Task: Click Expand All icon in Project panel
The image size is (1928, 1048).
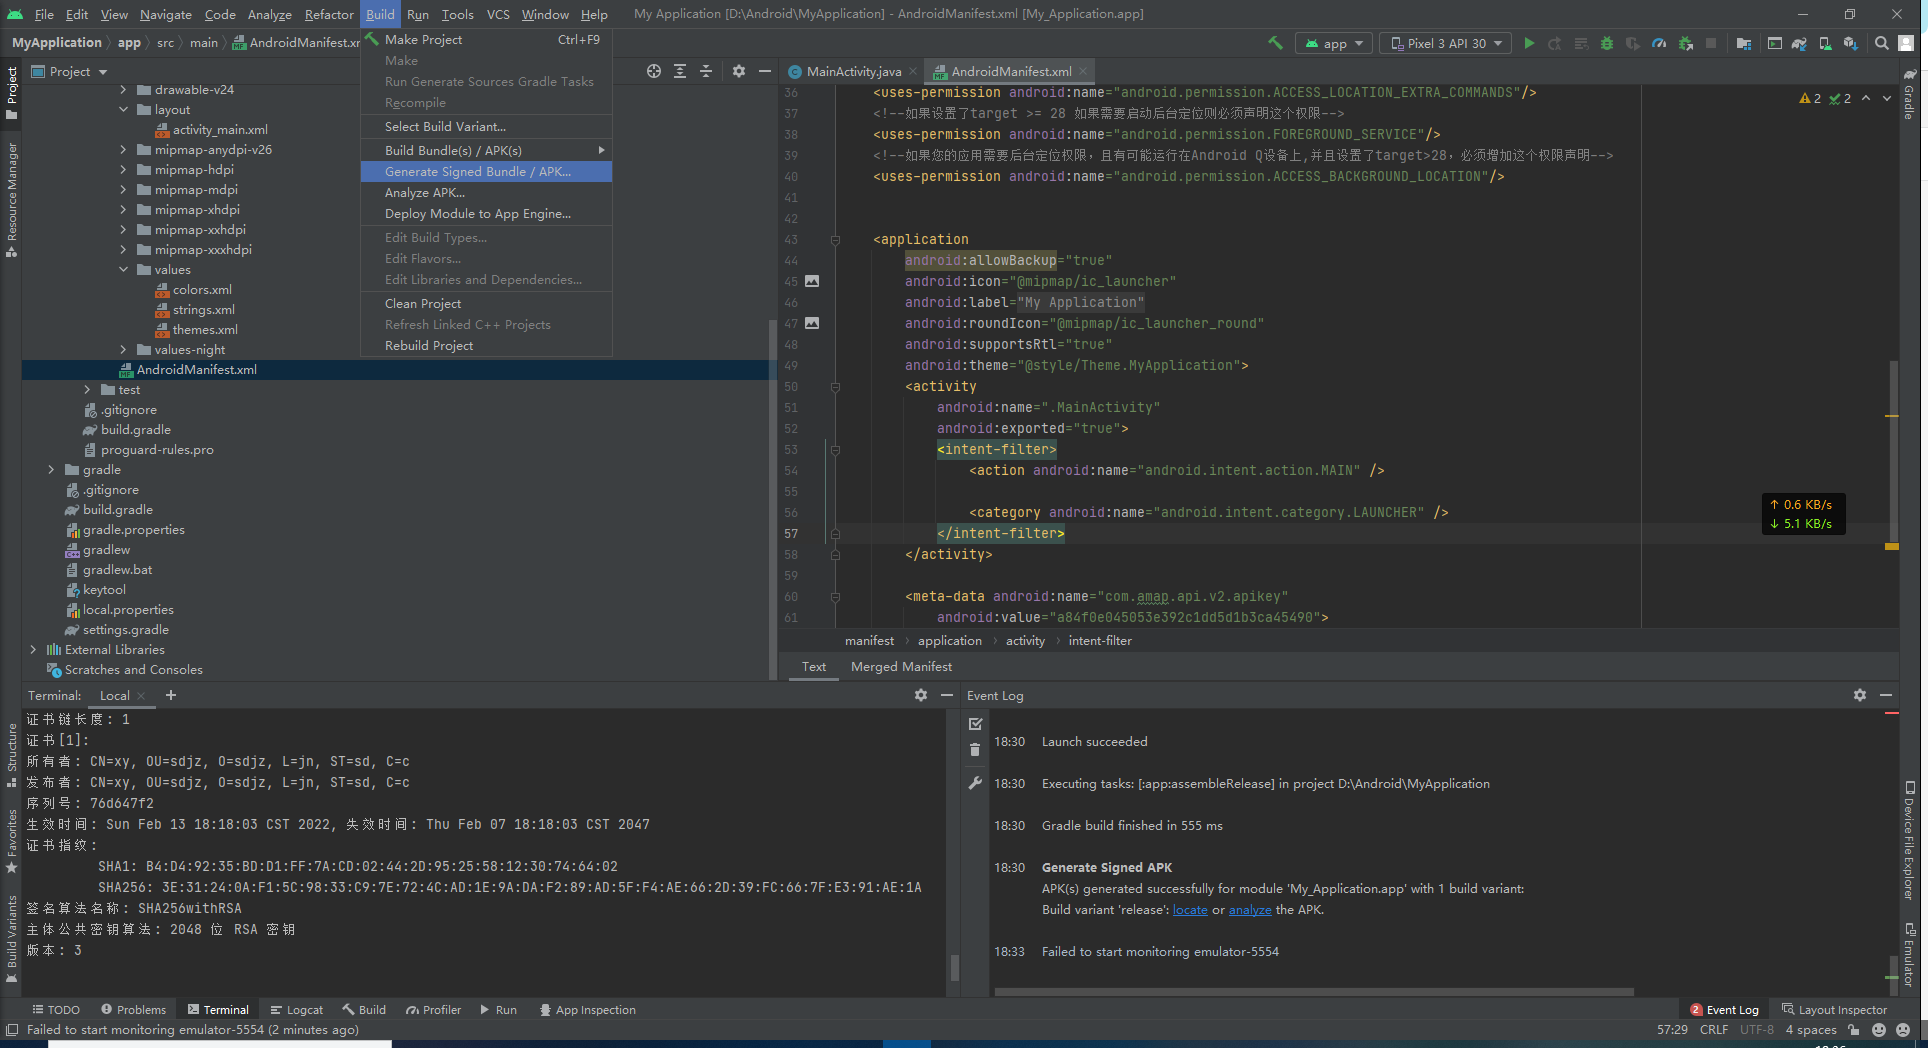Action: tap(680, 71)
